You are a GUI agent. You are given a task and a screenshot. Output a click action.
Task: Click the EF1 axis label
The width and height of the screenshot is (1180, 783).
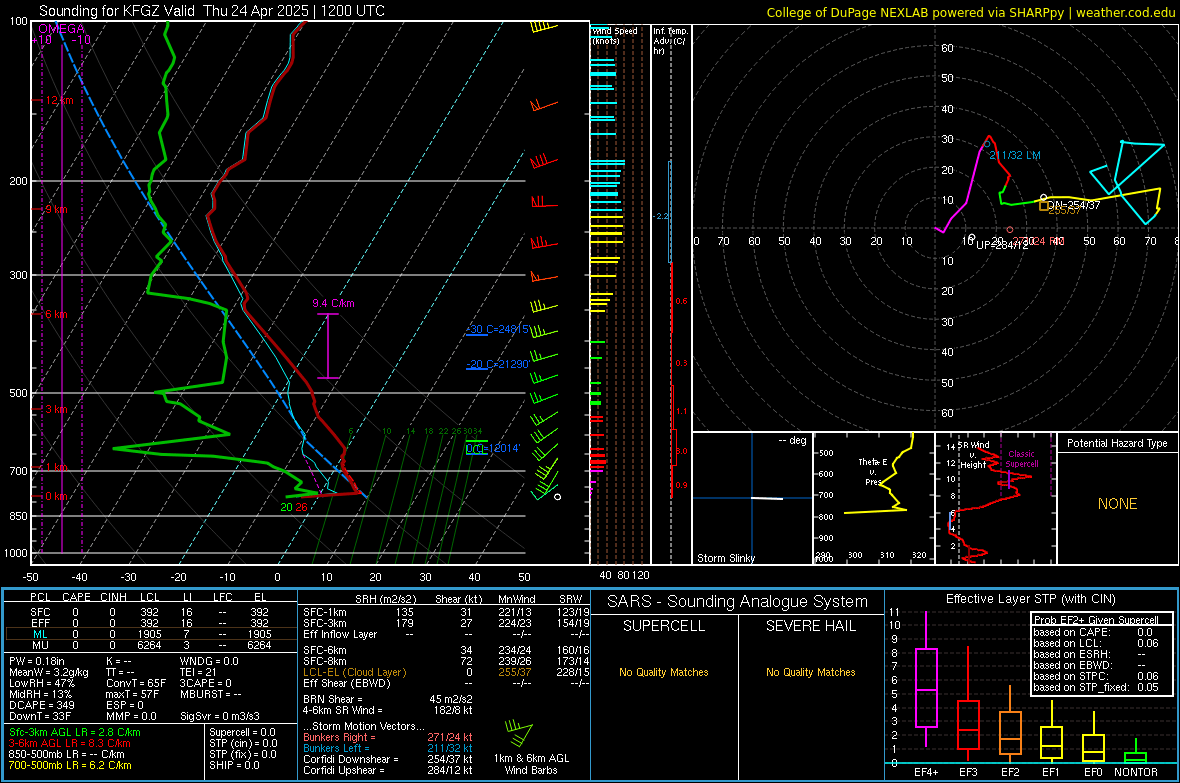point(1051,772)
